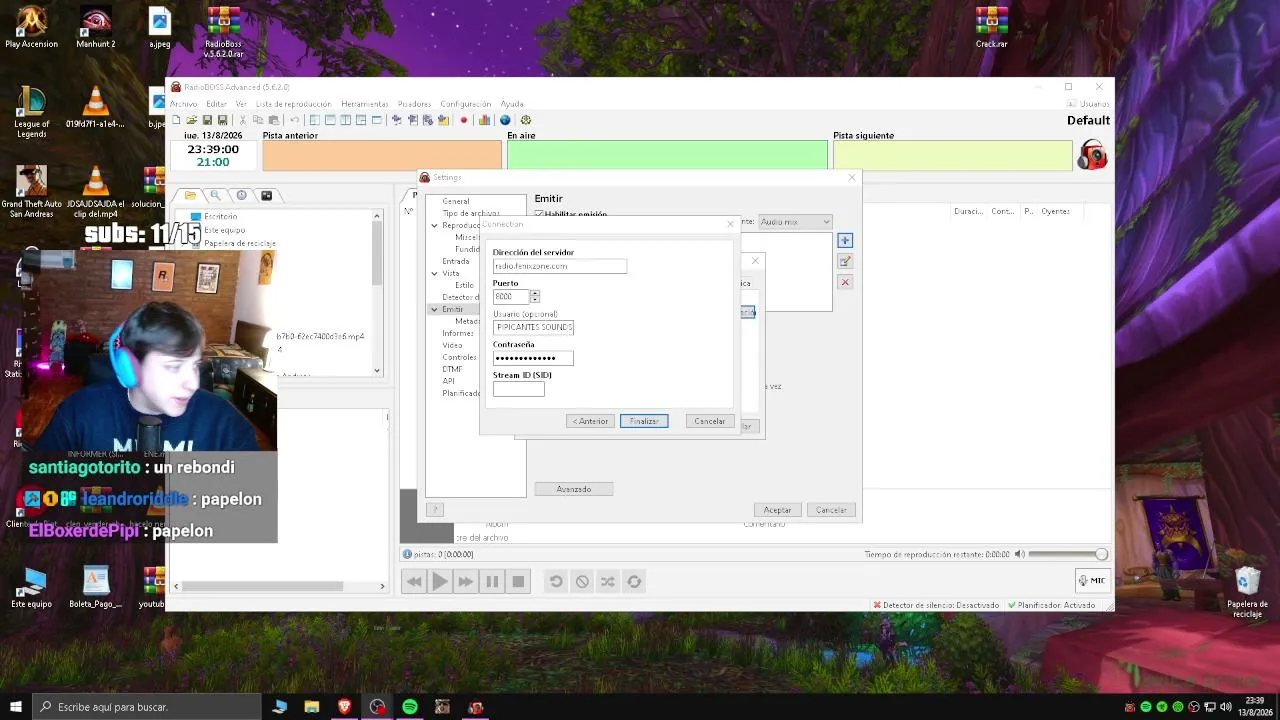Open the Ayuda menu
Image resolution: width=1280 pixels, height=720 pixels.
(512, 104)
